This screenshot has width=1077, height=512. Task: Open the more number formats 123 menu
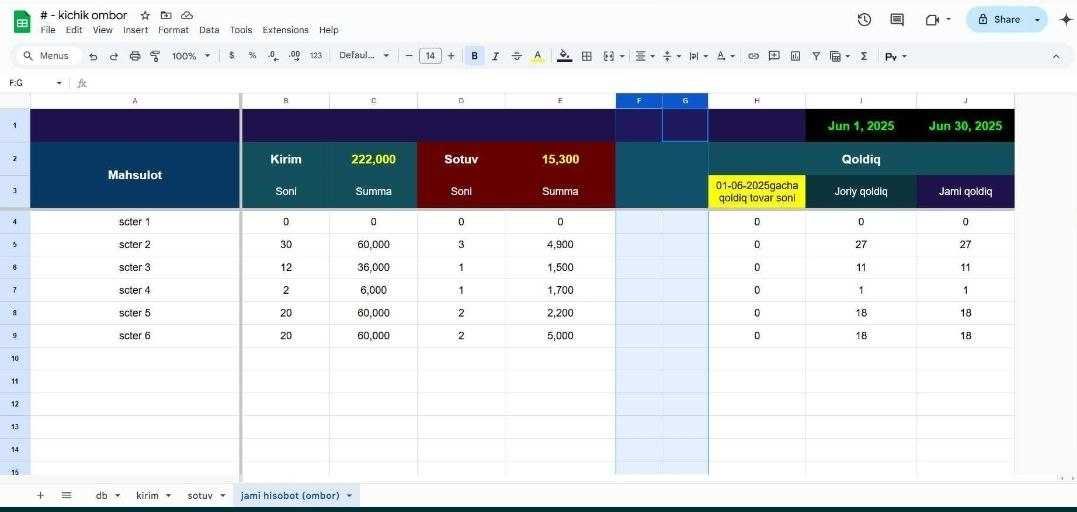315,56
